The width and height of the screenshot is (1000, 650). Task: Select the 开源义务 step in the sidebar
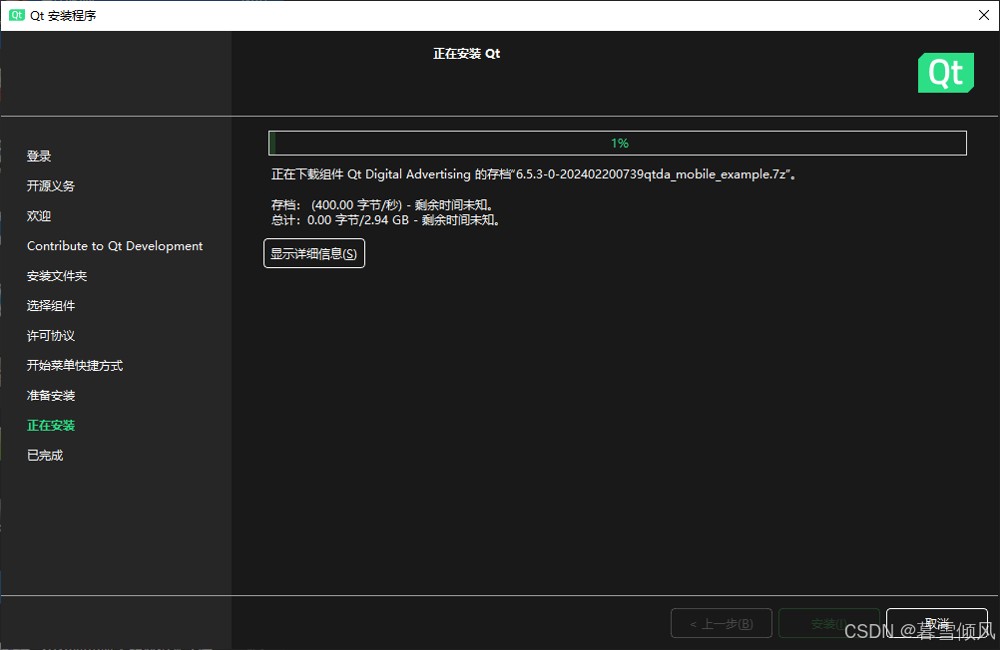pos(51,186)
